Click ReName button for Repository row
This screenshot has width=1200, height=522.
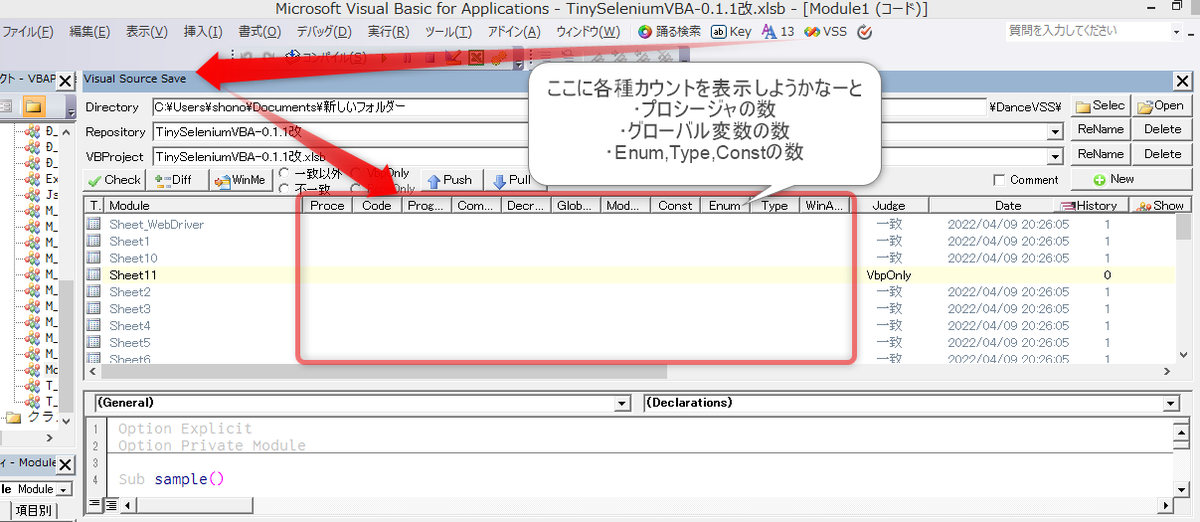[x=1100, y=129]
